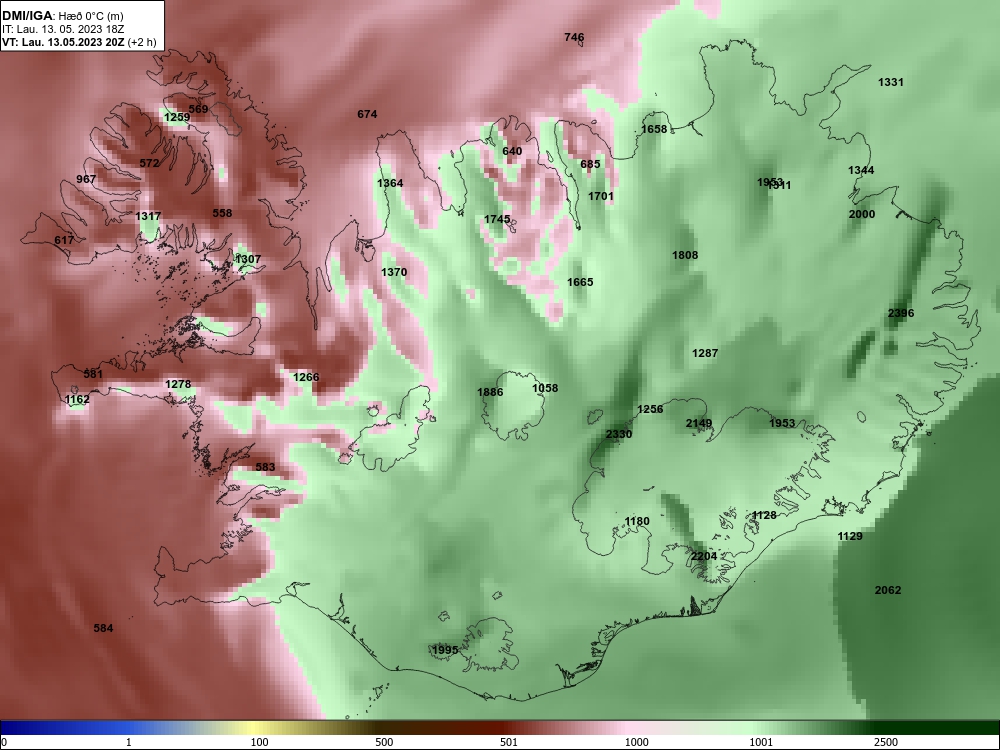
Task: Select the "IT: Lau. 13. 05. 2023 18Z" line
Action: tap(62, 29)
